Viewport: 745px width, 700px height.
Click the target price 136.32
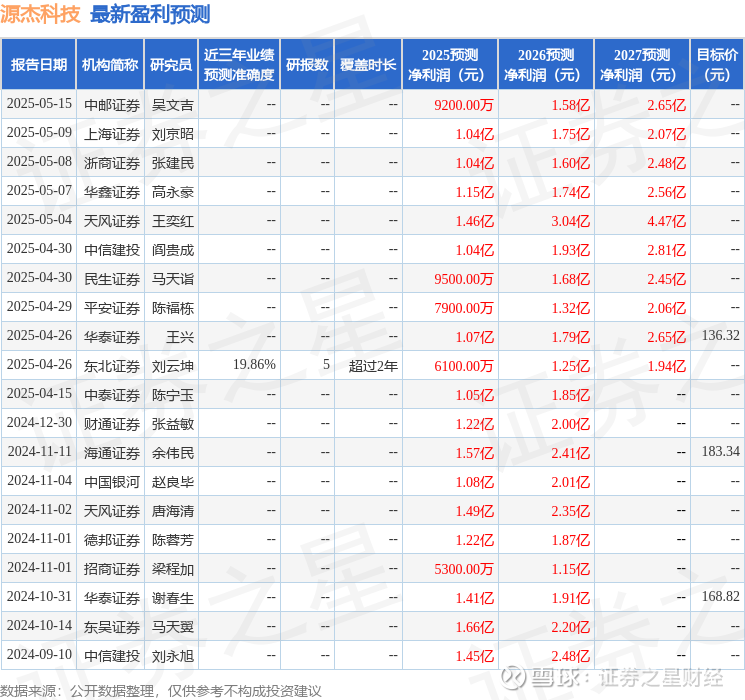(720, 336)
